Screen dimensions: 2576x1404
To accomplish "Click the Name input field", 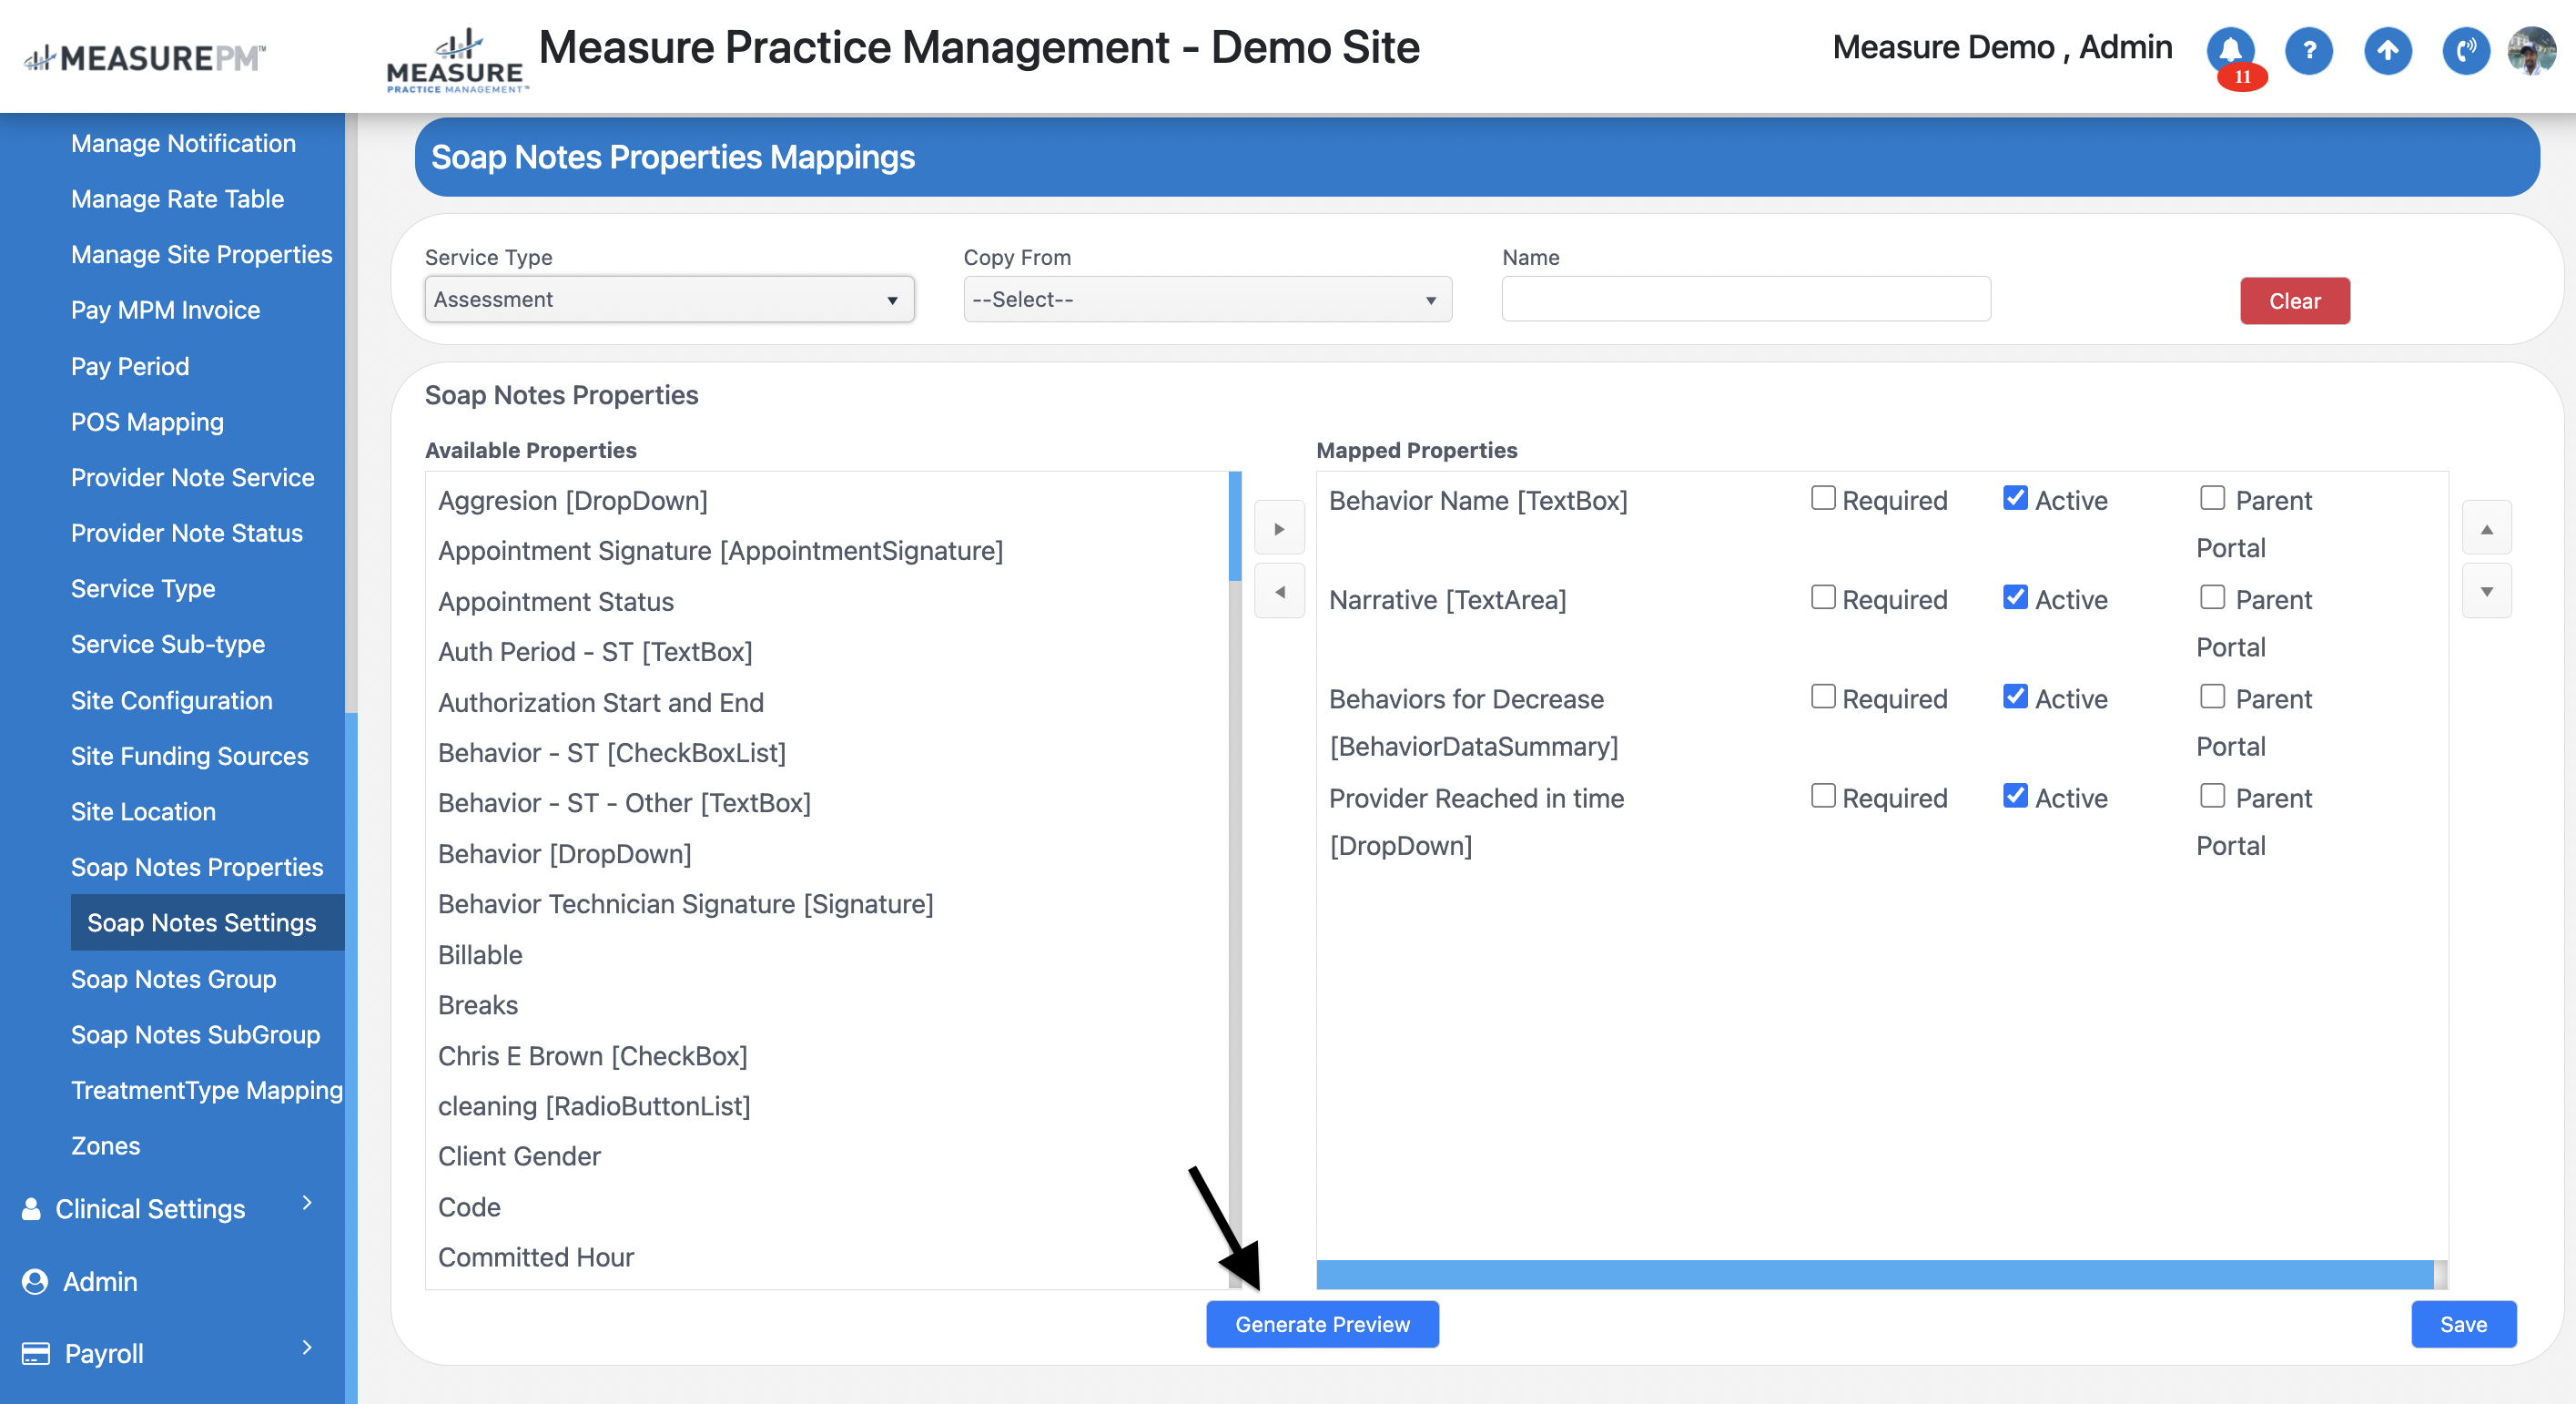I will click(x=1745, y=300).
